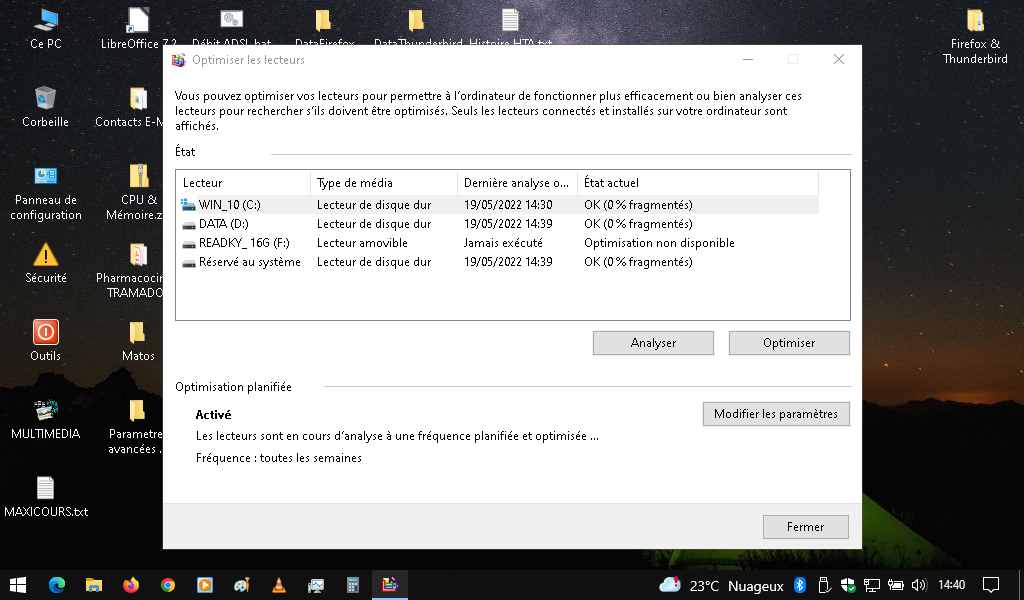
Task: Click the taskbar clock 14:40
Action: [952, 585]
